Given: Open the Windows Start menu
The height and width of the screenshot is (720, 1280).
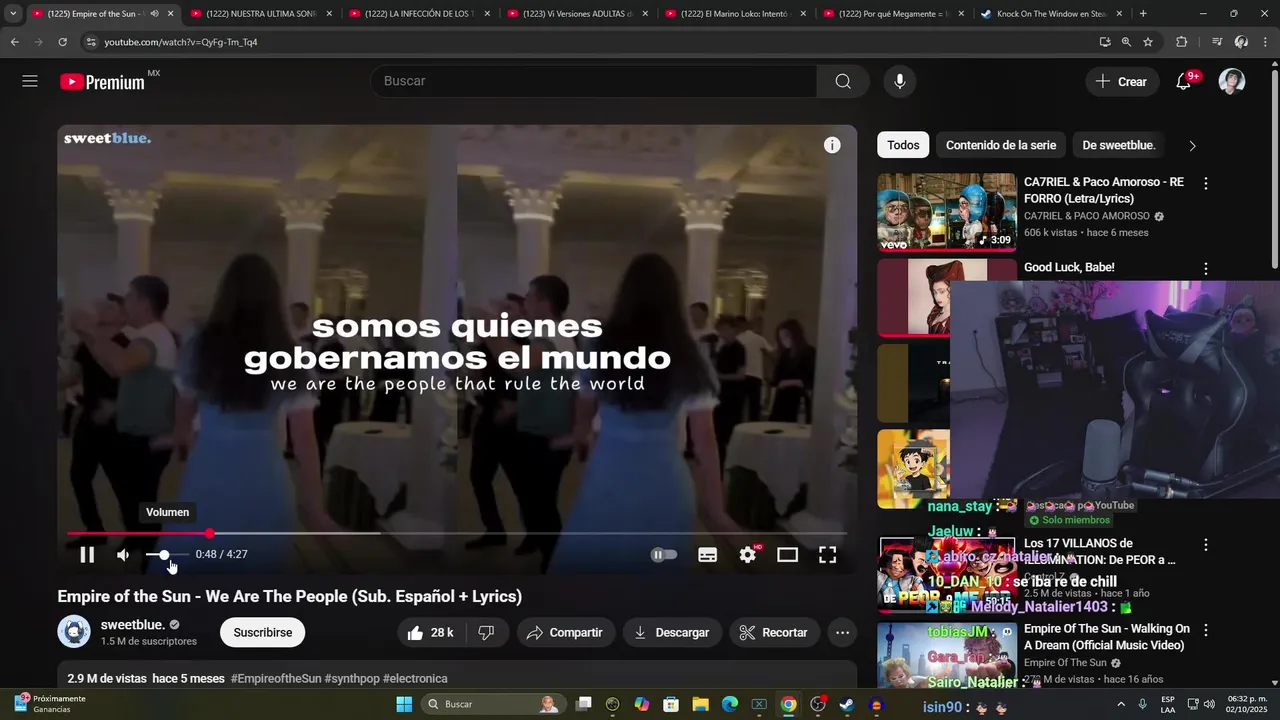Looking at the screenshot, I should [x=404, y=705].
